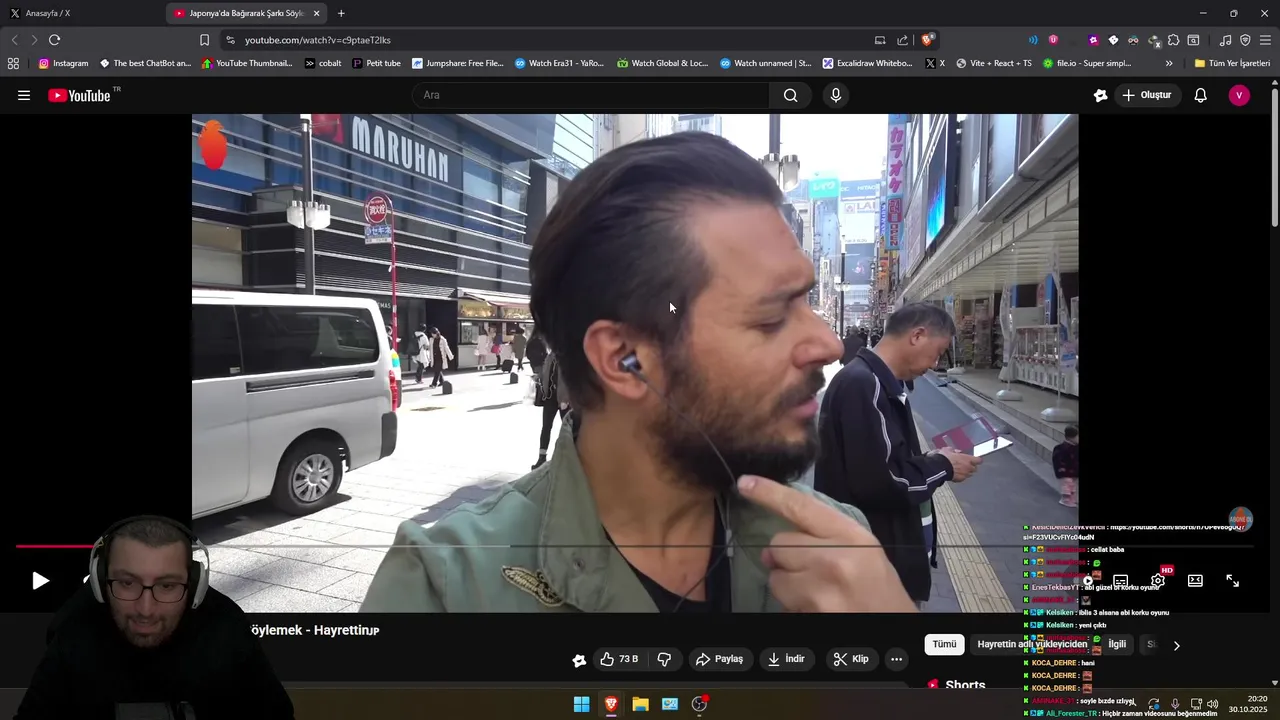This screenshot has height=720, width=1280.
Task: Share video using Paylaş
Action: [719, 659]
